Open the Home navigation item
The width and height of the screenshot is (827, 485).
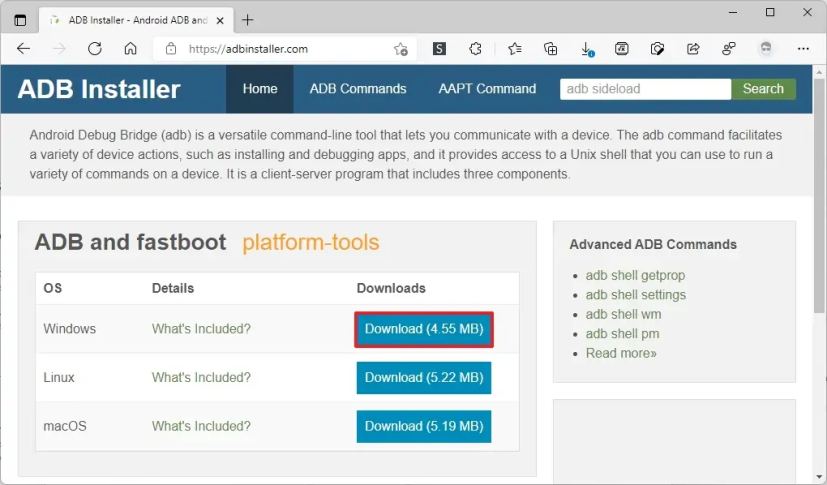259,89
